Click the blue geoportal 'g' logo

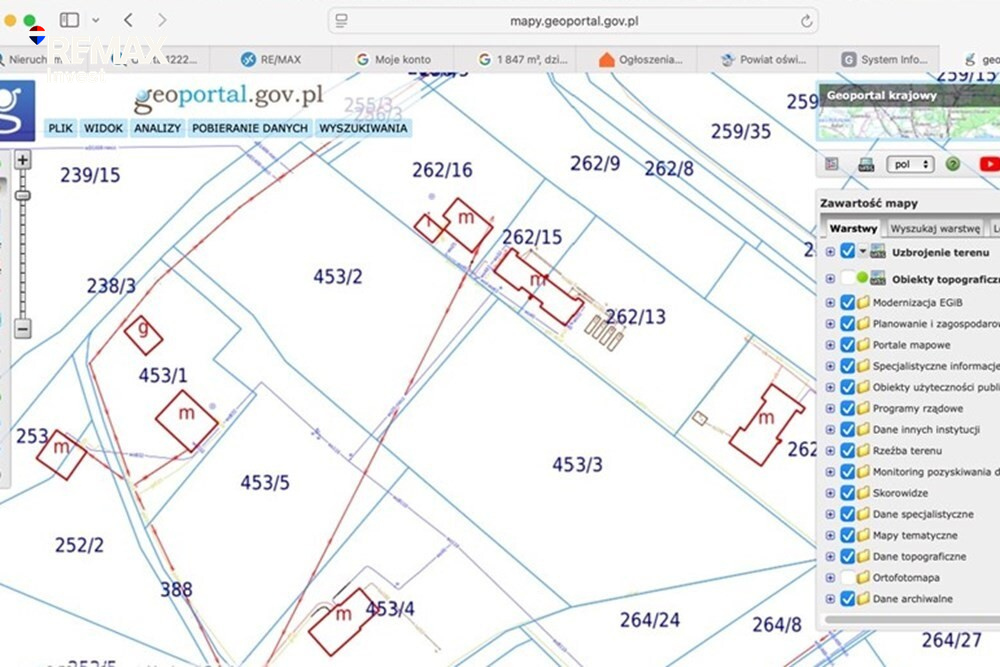click(x=15, y=110)
